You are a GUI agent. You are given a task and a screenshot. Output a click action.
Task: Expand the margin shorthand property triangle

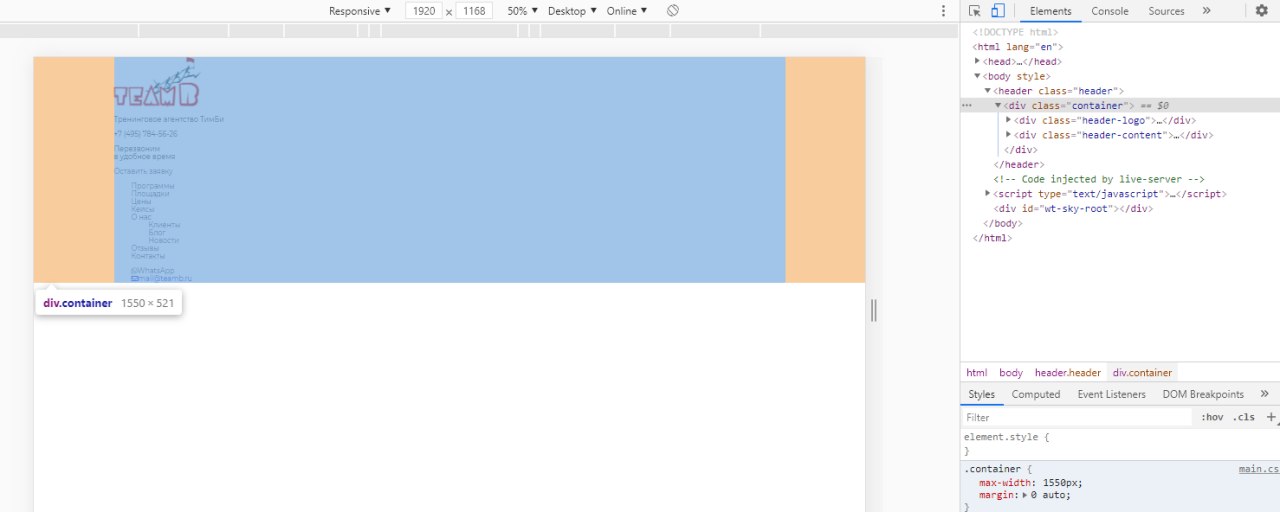pyautogui.click(x=1024, y=494)
